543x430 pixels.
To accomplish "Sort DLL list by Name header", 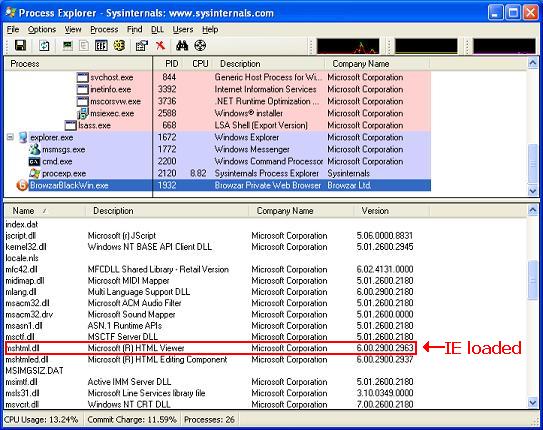I will point(45,210).
